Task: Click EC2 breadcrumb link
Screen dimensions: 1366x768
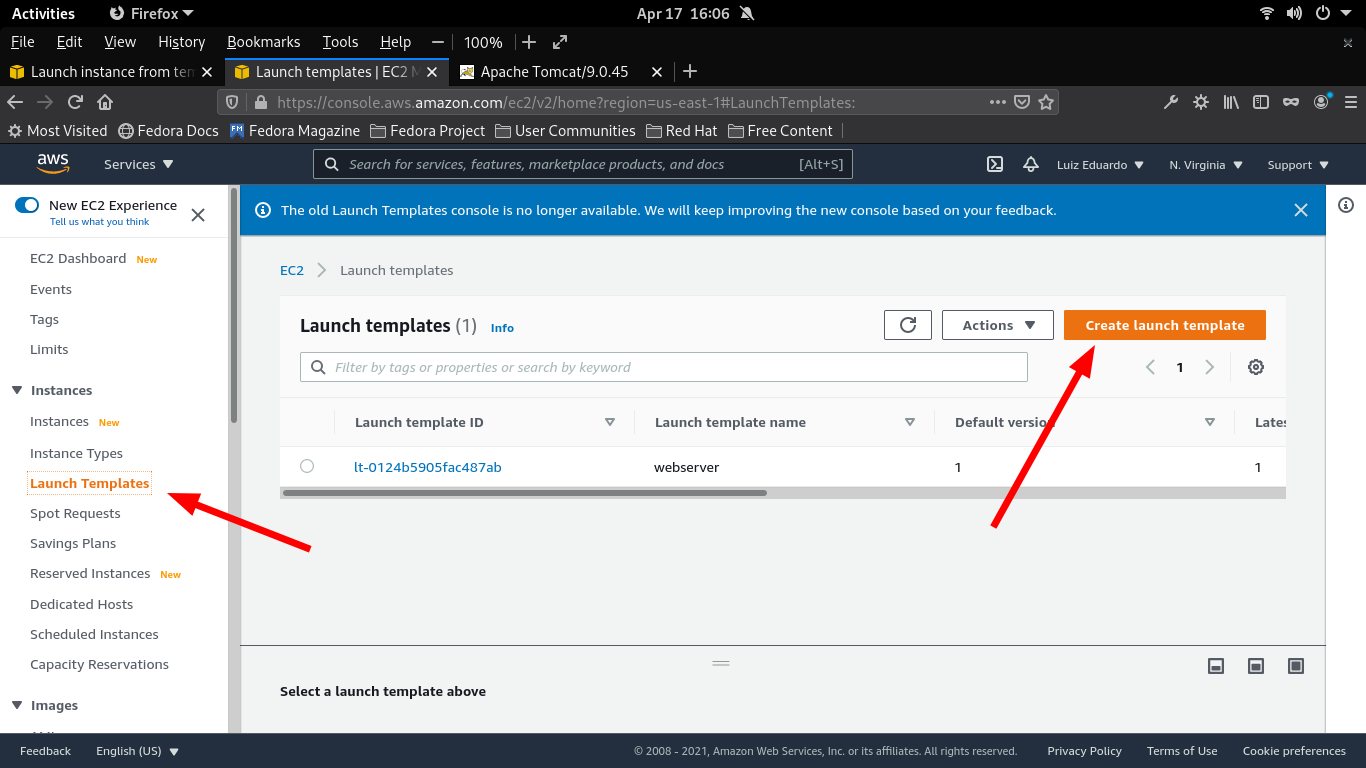Action: tap(292, 270)
